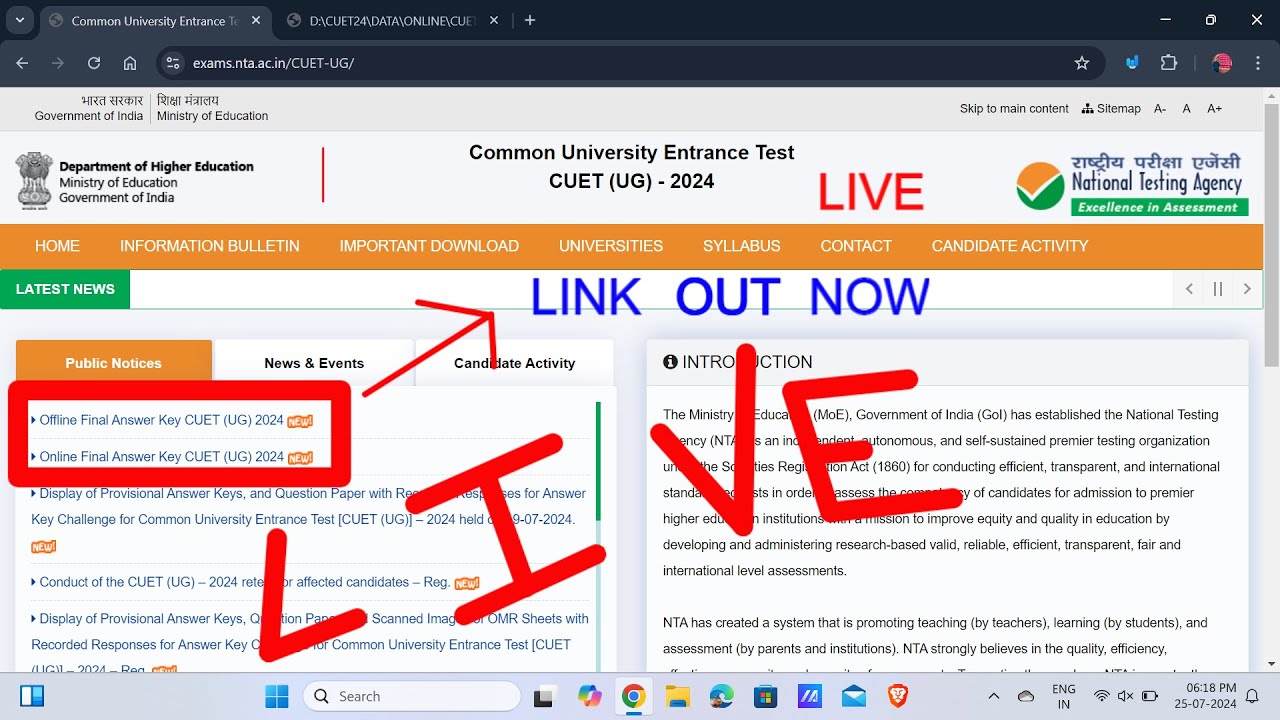Show hidden system tray icons chevron
This screenshot has height=720, width=1280.
[993, 696]
